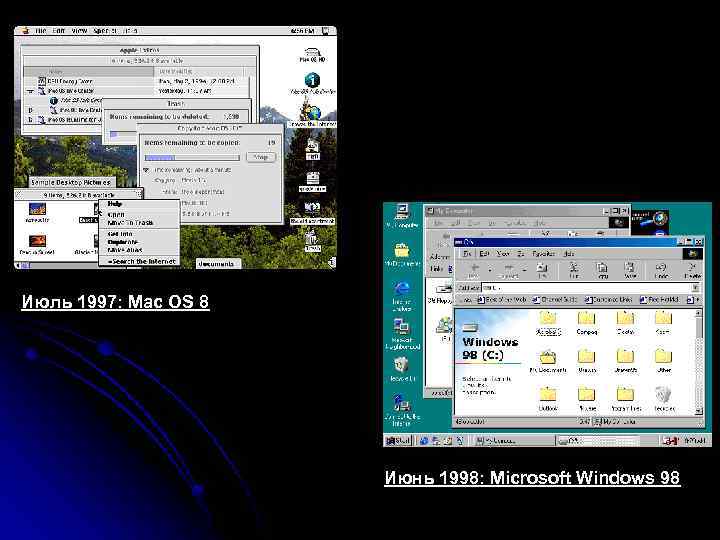The width and height of the screenshot is (720, 540).
Task: Open View menu in C:\ window
Action: click(x=503, y=253)
